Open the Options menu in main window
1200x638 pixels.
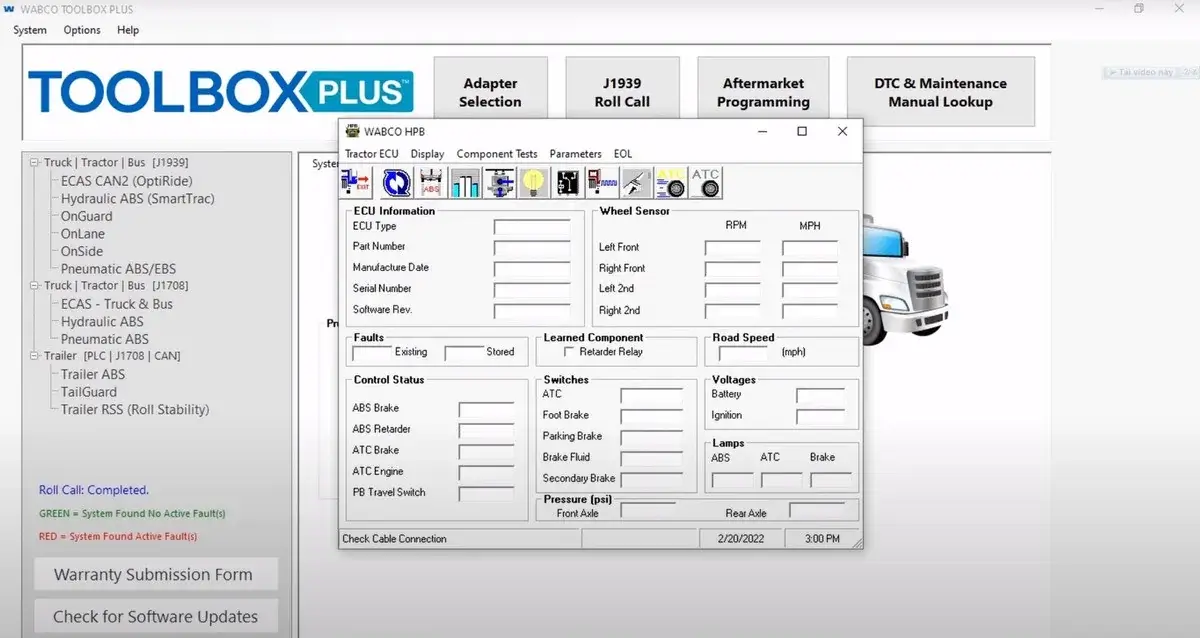(82, 30)
